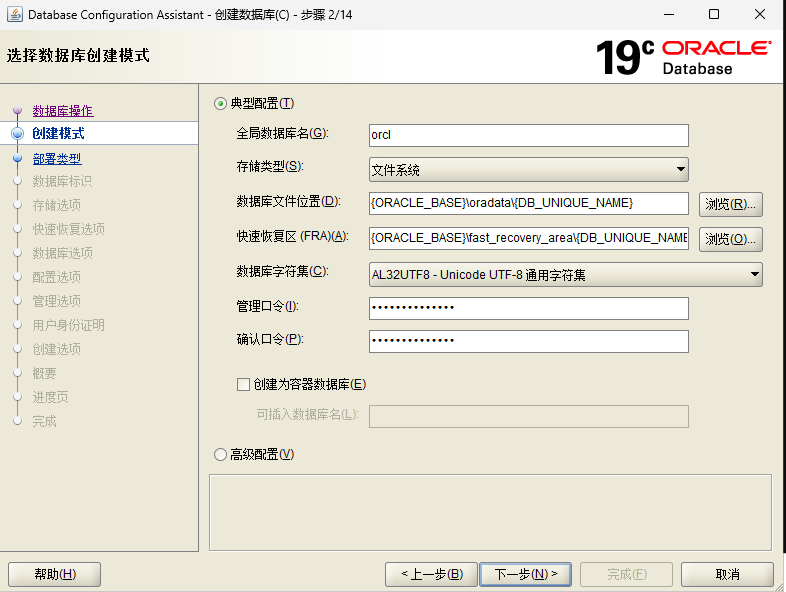Focus the 确认口令 password field
This screenshot has height=592, width=786.
coord(529,341)
